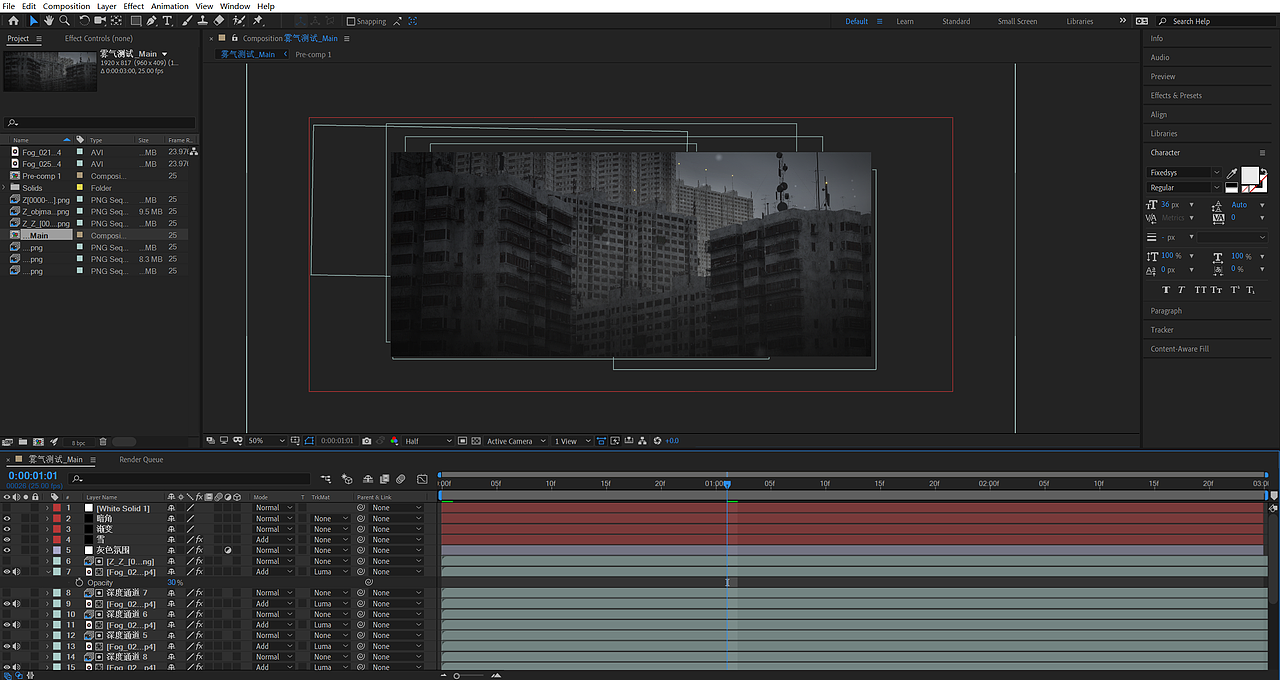
Task: Click Motion Blur enable icon in timeline
Action: point(400,479)
